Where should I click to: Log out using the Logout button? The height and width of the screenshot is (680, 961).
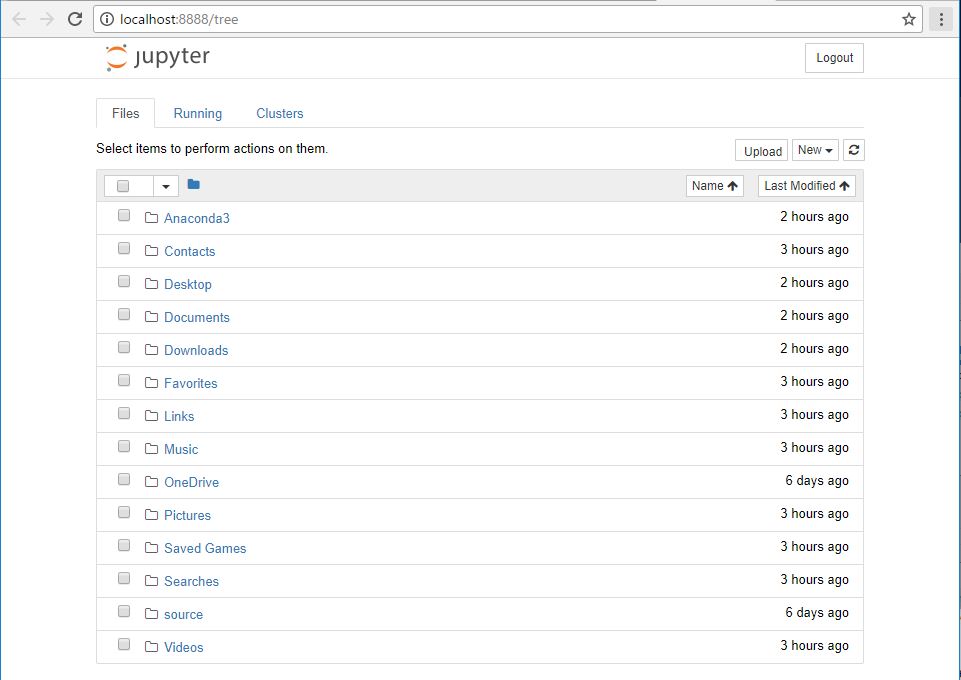[x=834, y=58]
